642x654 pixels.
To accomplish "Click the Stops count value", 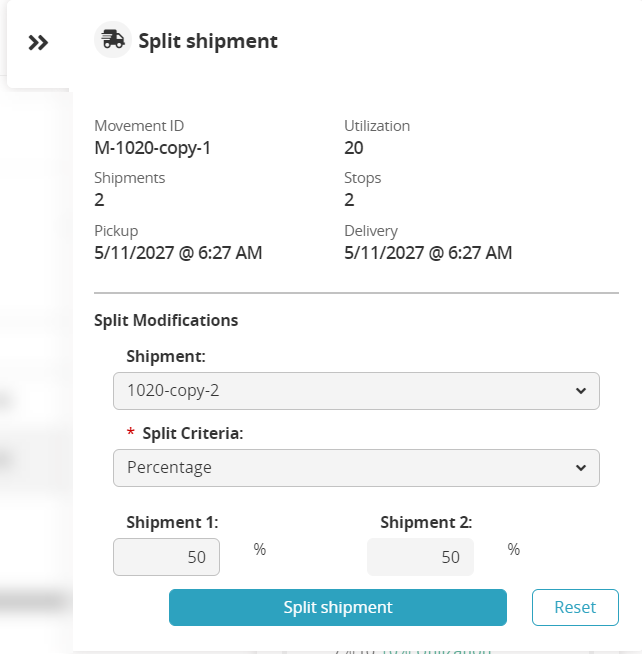I will tap(350, 200).
